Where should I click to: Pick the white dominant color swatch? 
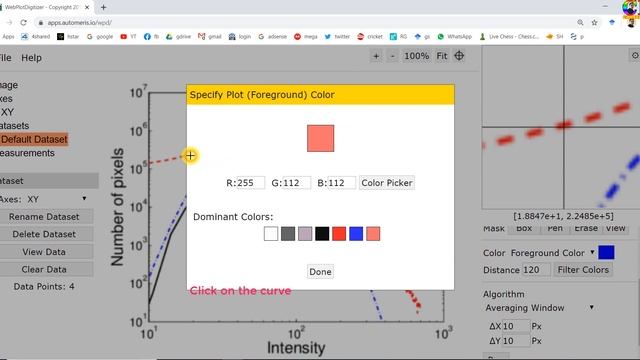(x=271, y=234)
